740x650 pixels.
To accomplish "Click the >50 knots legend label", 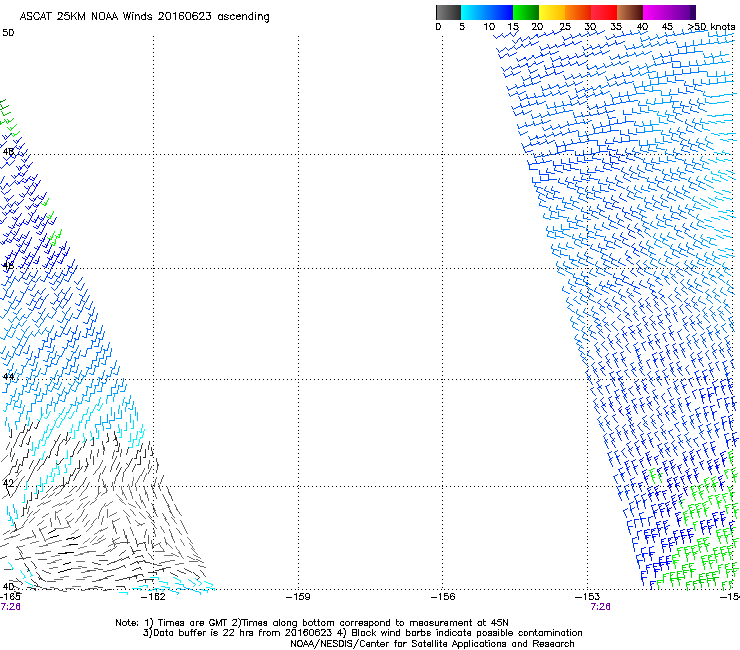I will coord(712,26).
